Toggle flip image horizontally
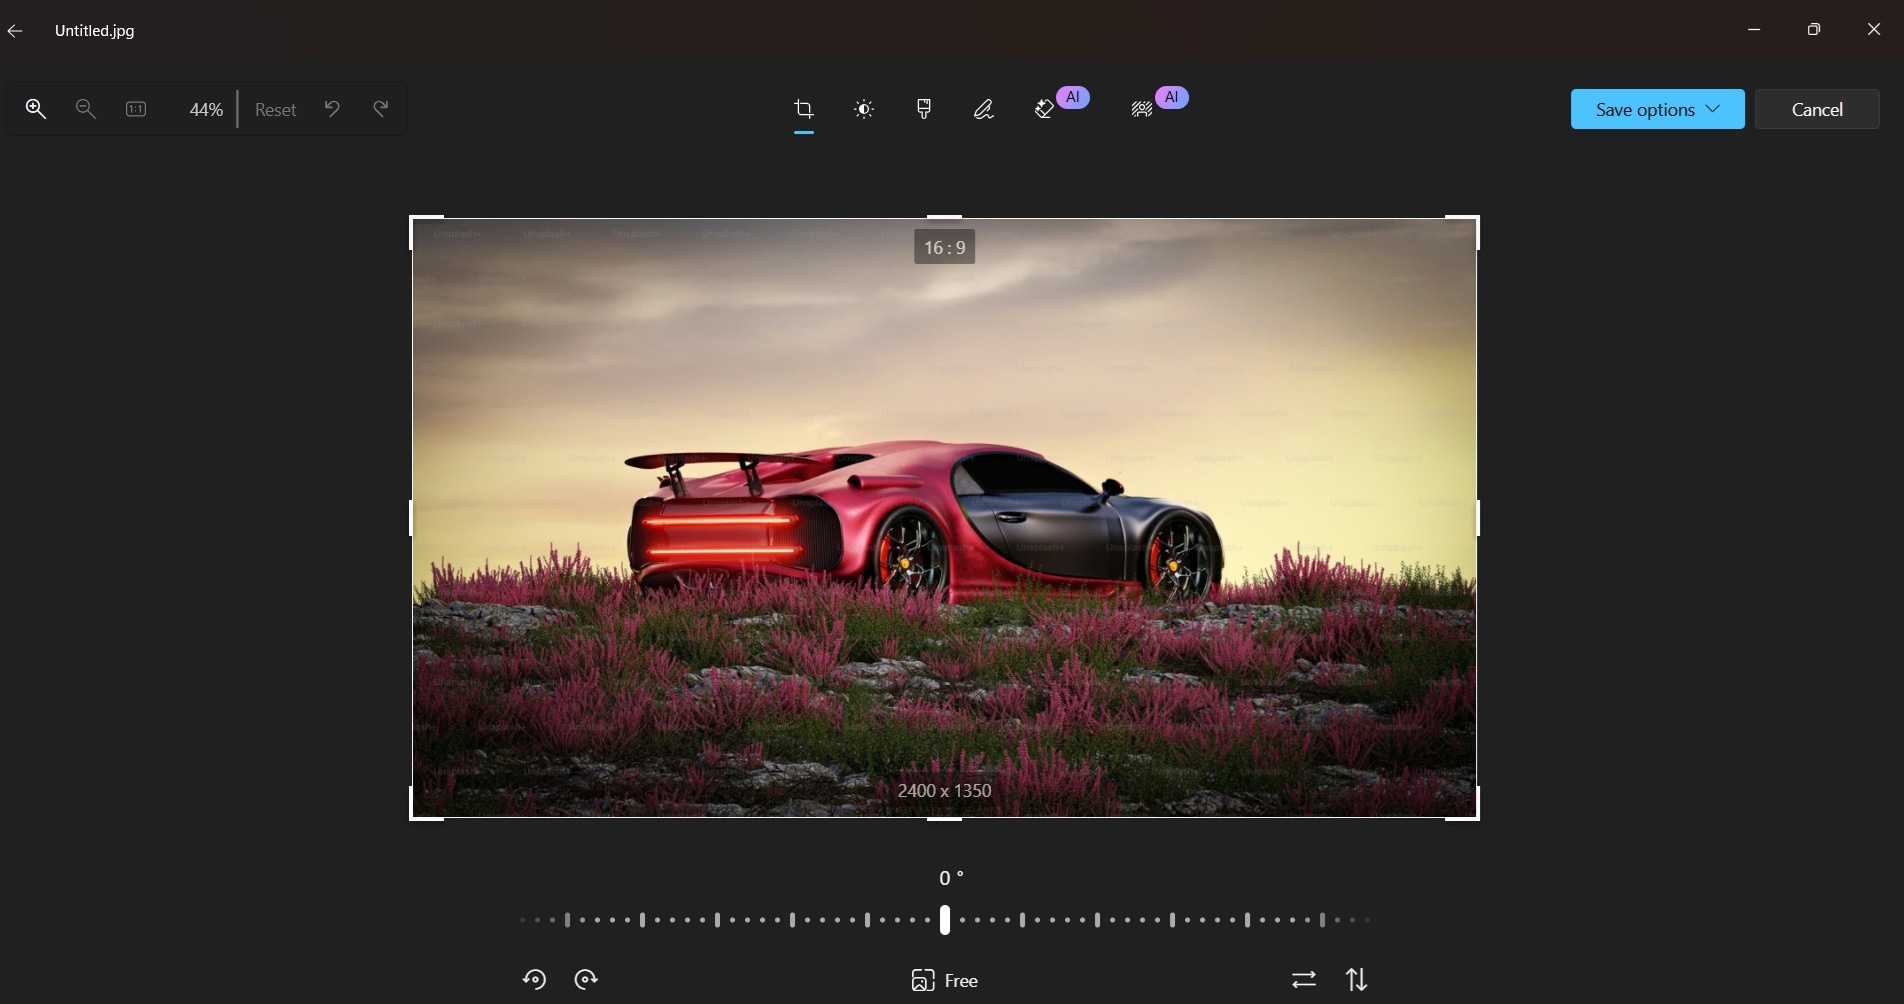Image resolution: width=1904 pixels, height=1004 pixels. coord(1302,980)
